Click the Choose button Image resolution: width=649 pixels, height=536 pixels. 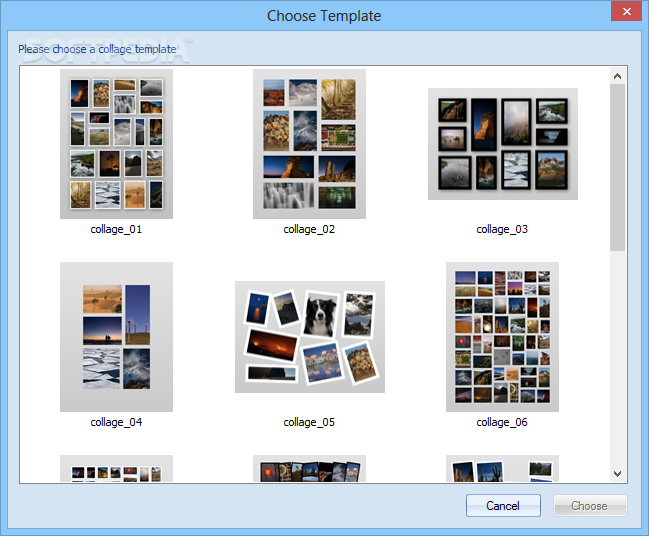pos(590,505)
